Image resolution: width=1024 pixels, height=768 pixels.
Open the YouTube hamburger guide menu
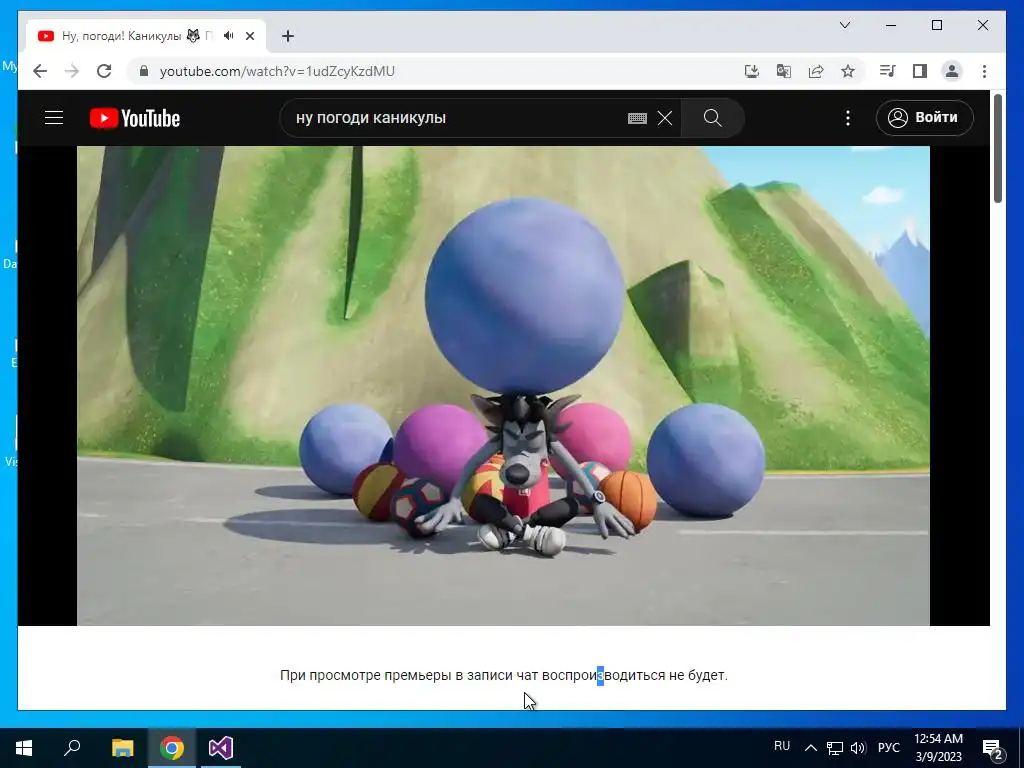pos(54,118)
